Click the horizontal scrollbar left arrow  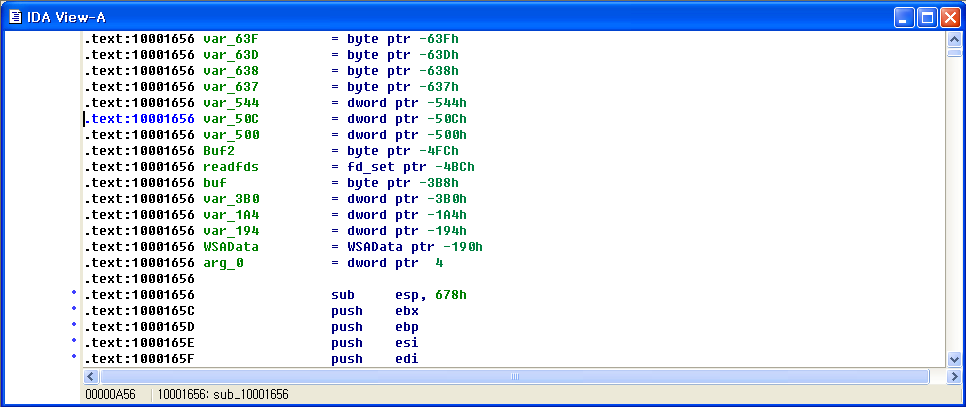click(x=91, y=376)
